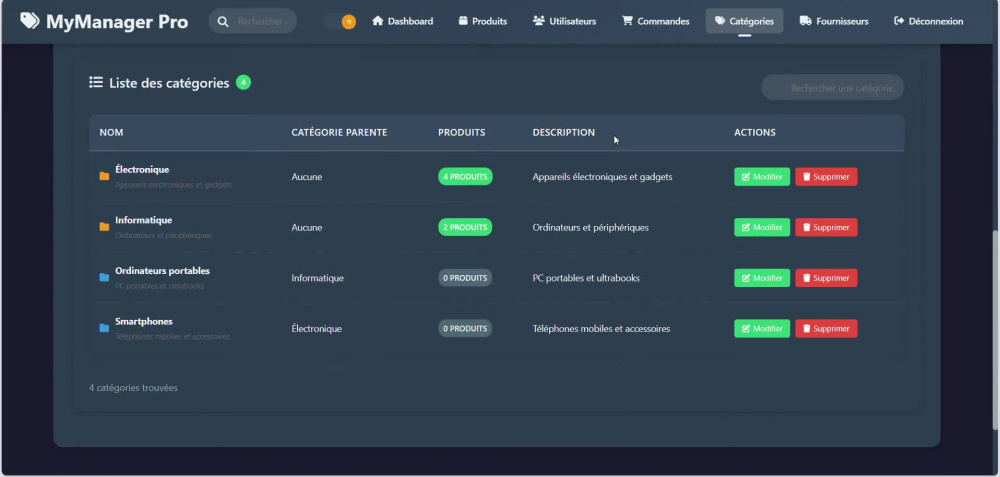The width and height of the screenshot is (1000, 477).
Task: Click description 'Ordinateurs et périphériques' cell
Action: click(x=591, y=227)
